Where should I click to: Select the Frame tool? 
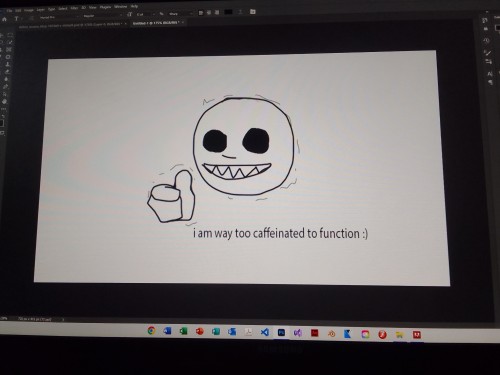click(9, 49)
